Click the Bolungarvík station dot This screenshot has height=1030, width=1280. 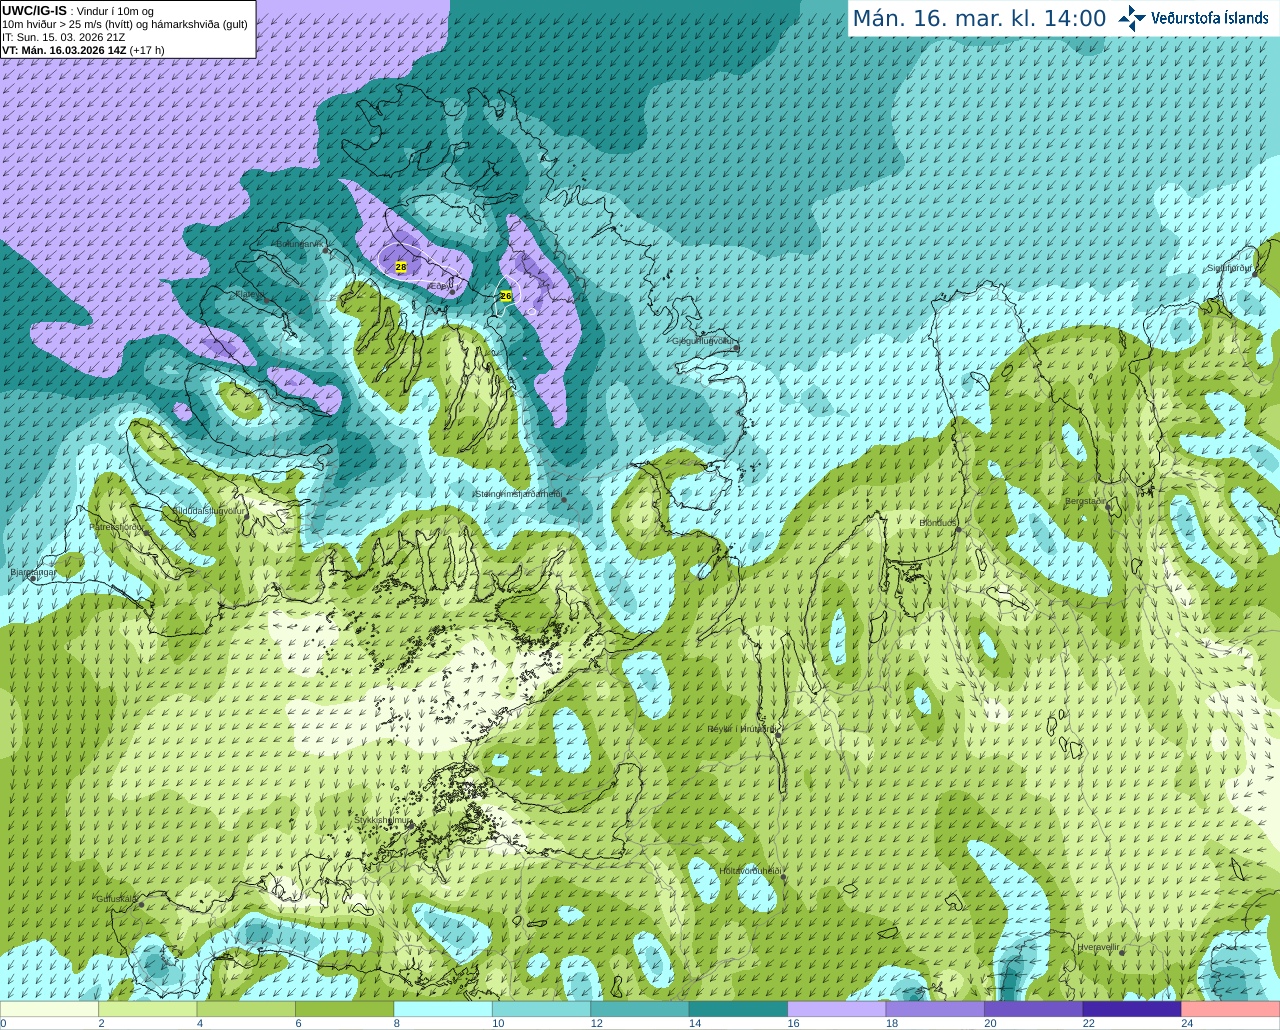click(x=327, y=250)
